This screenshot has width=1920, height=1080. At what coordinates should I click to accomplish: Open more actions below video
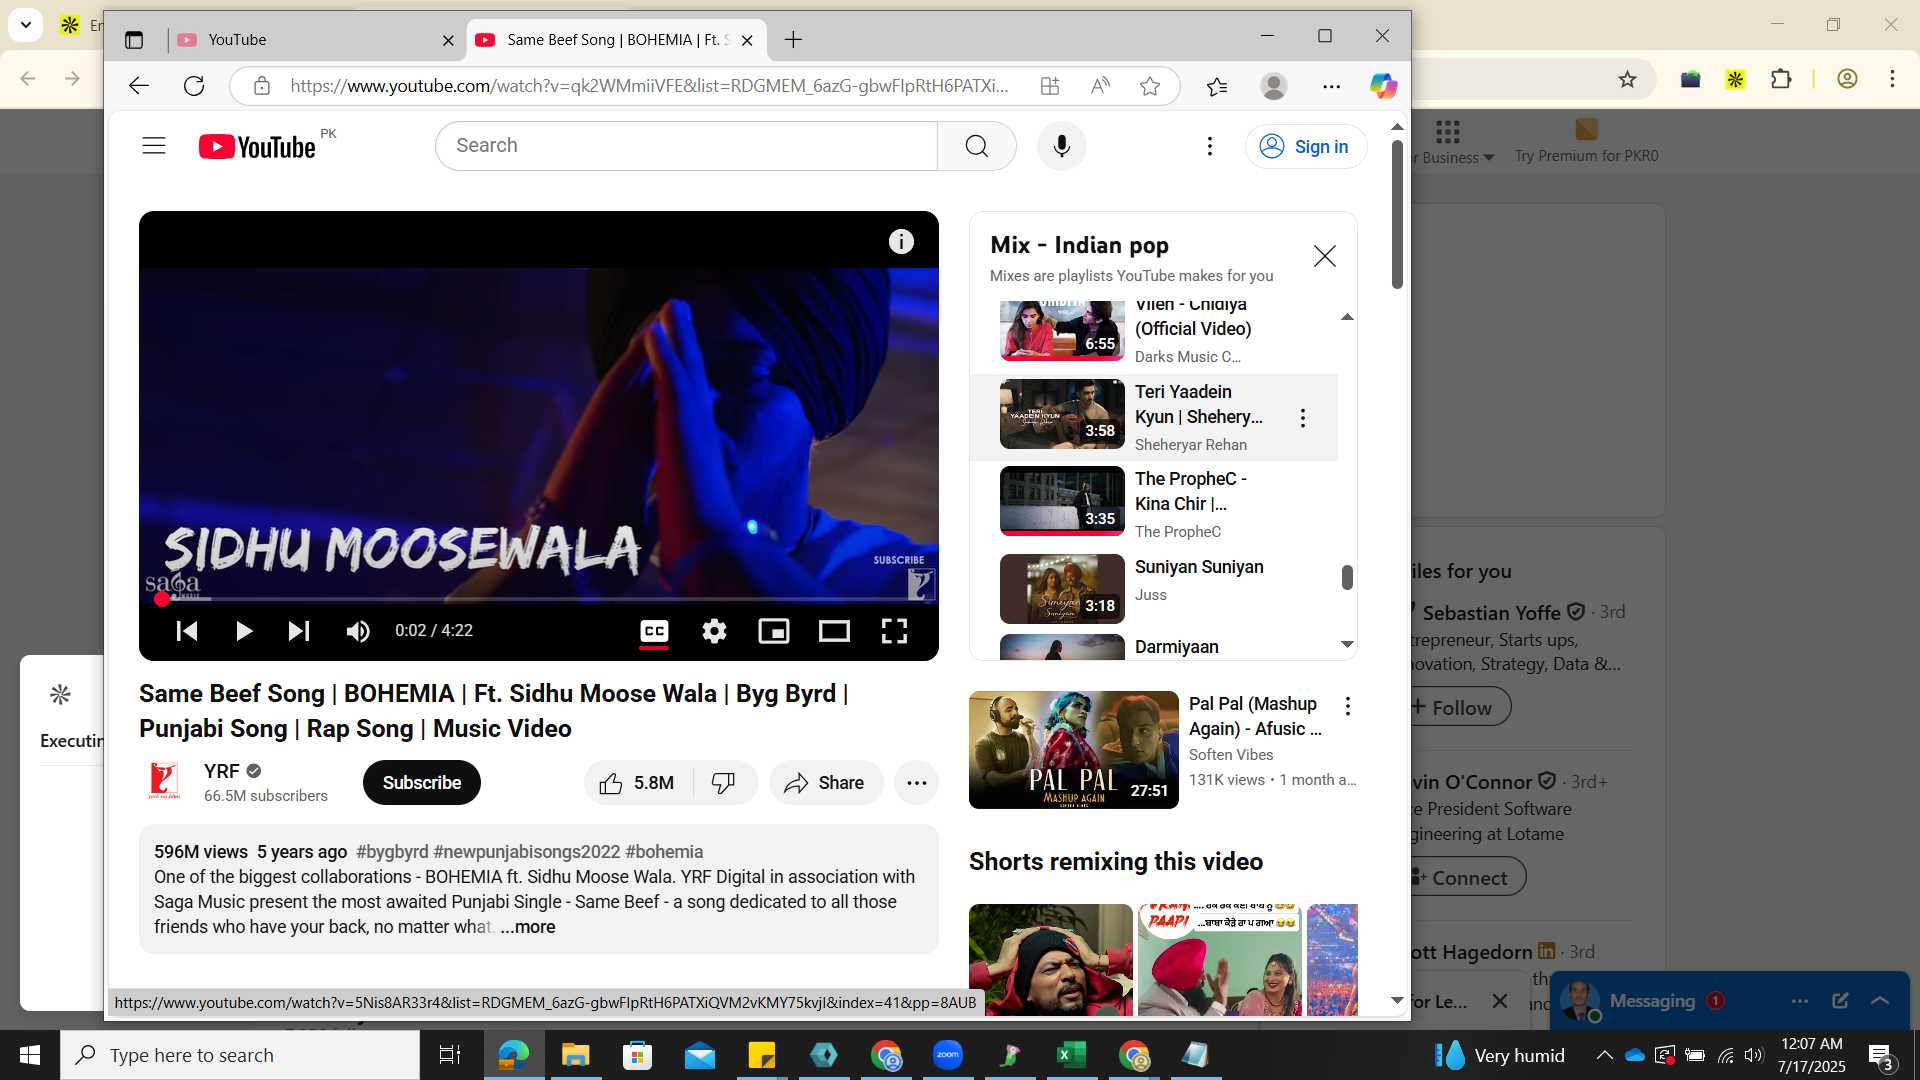coord(917,783)
